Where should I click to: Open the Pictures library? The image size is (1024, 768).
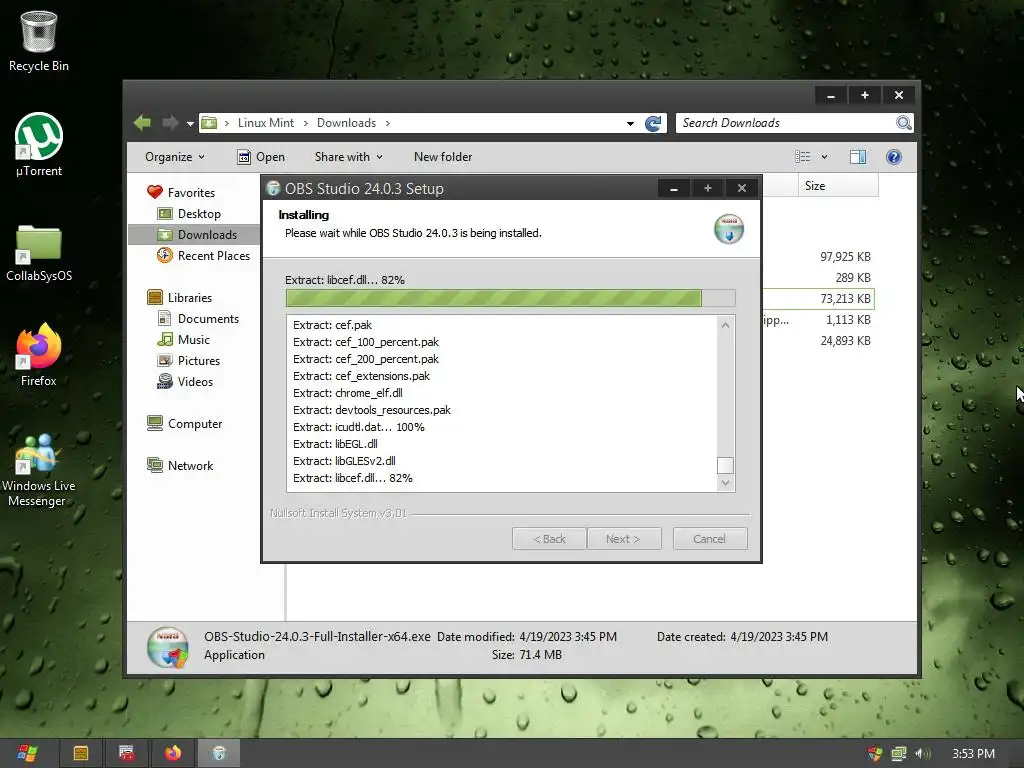coord(189,360)
